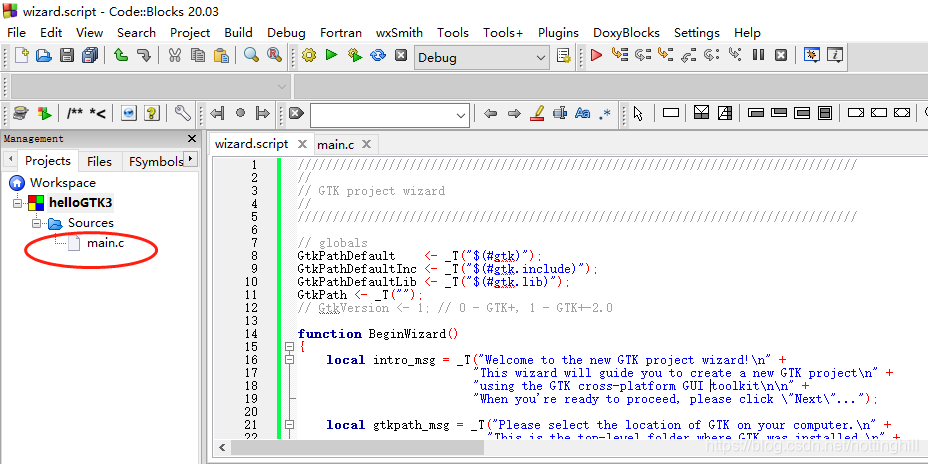Viewport: 928px width, 464px height.
Task: Stop the debugger with X icon
Action: pyautogui.click(x=781, y=56)
